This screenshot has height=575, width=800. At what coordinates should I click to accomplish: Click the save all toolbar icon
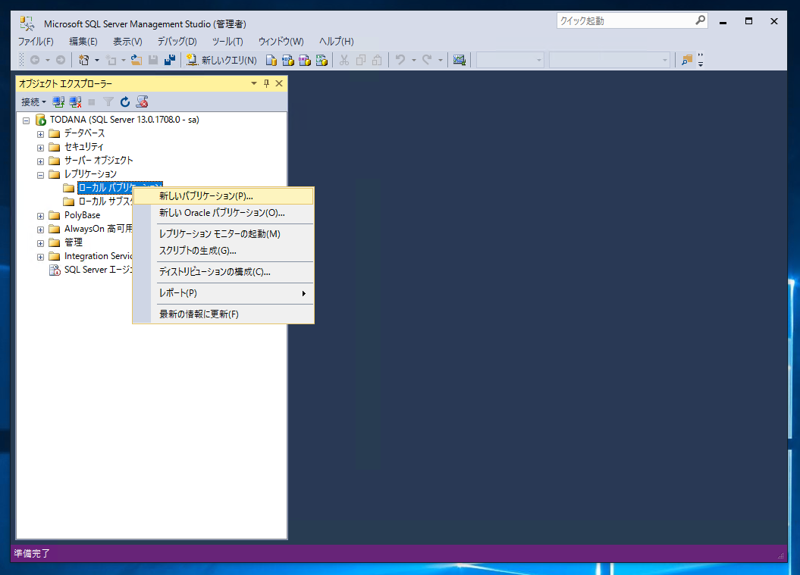170,60
